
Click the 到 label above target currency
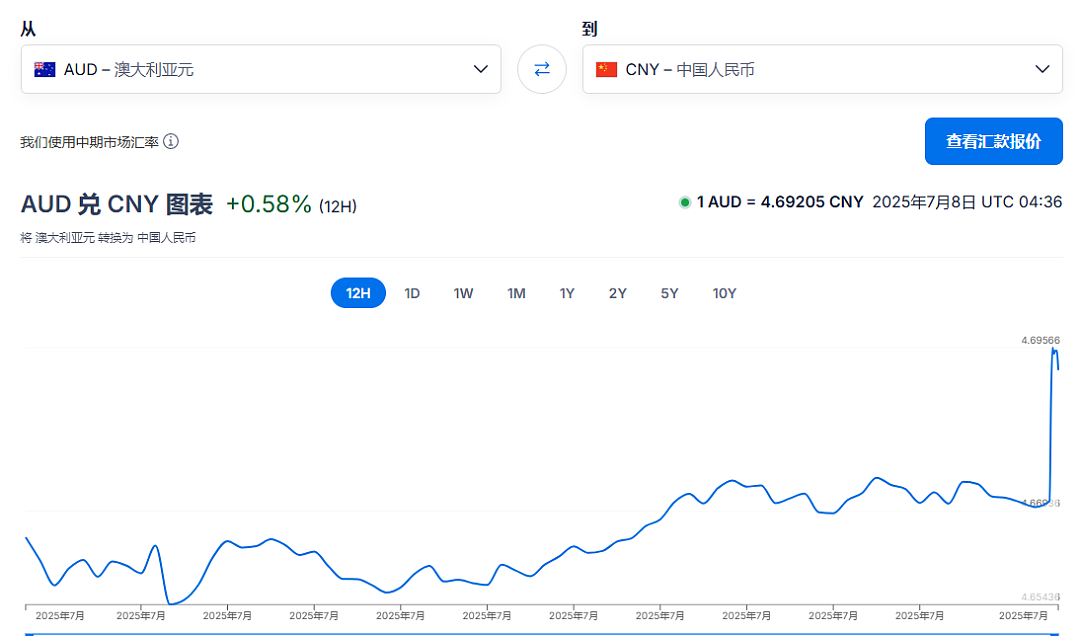(x=590, y=29)
